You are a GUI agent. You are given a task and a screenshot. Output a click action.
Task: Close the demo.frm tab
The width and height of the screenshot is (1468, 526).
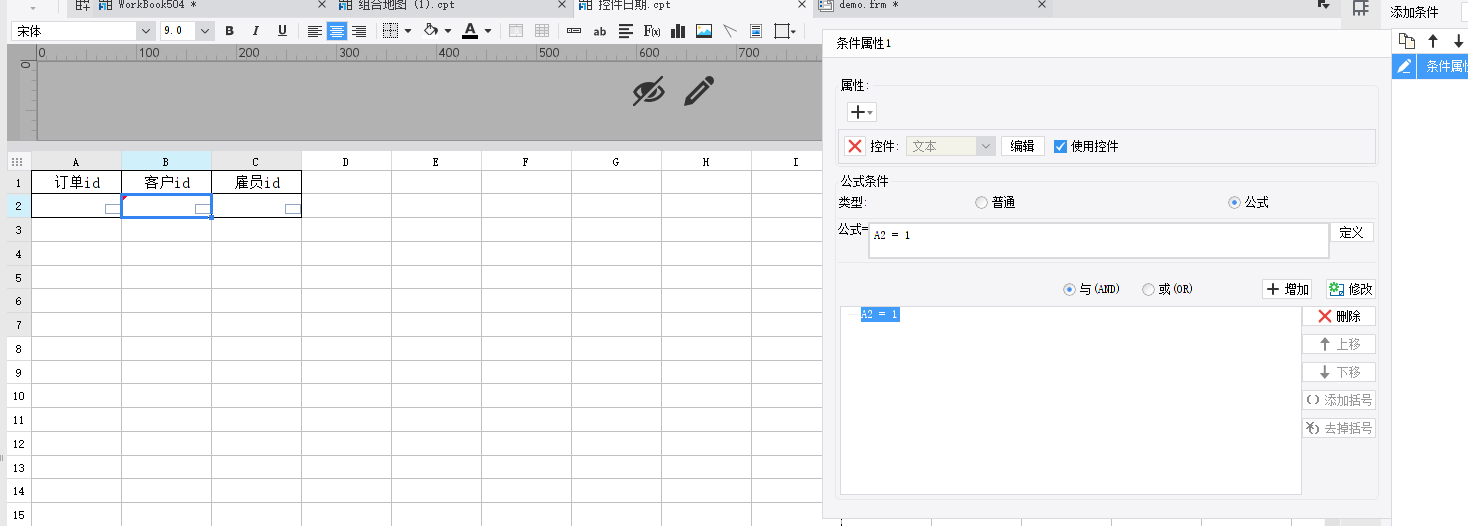tap(1041, 5)
